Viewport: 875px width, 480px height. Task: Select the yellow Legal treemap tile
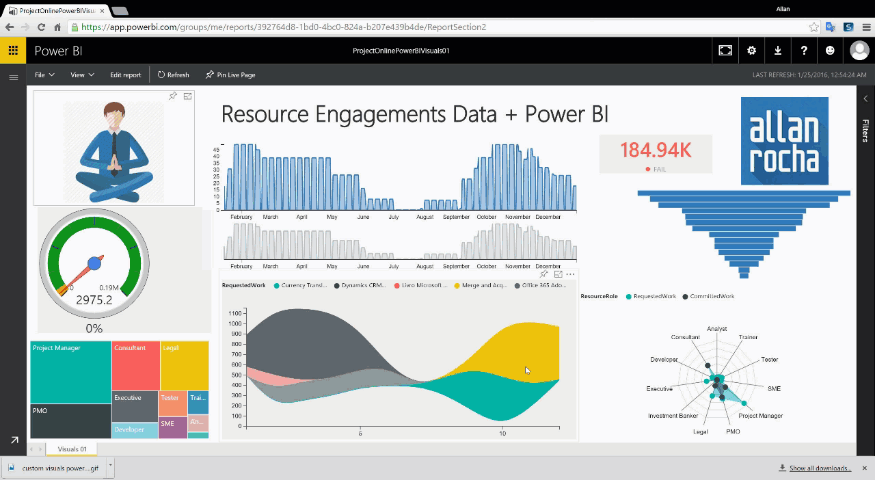(x=185, y=366)
